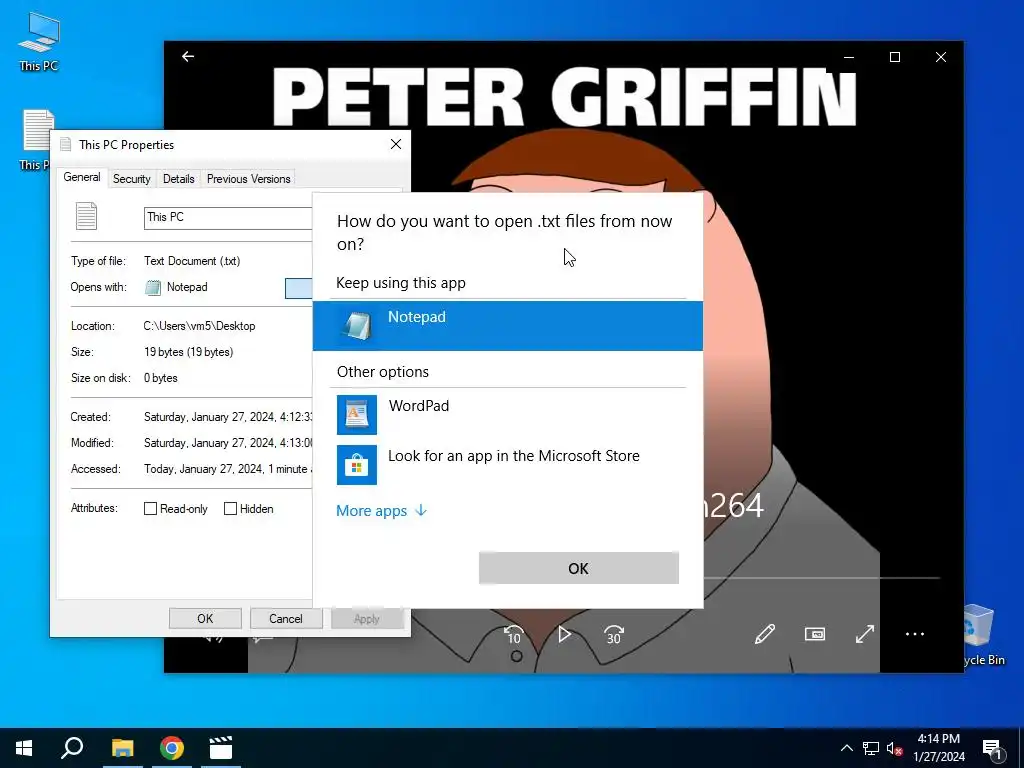
Task: Enable the Read-only attribute checkbox
Action: click(150, 509)
